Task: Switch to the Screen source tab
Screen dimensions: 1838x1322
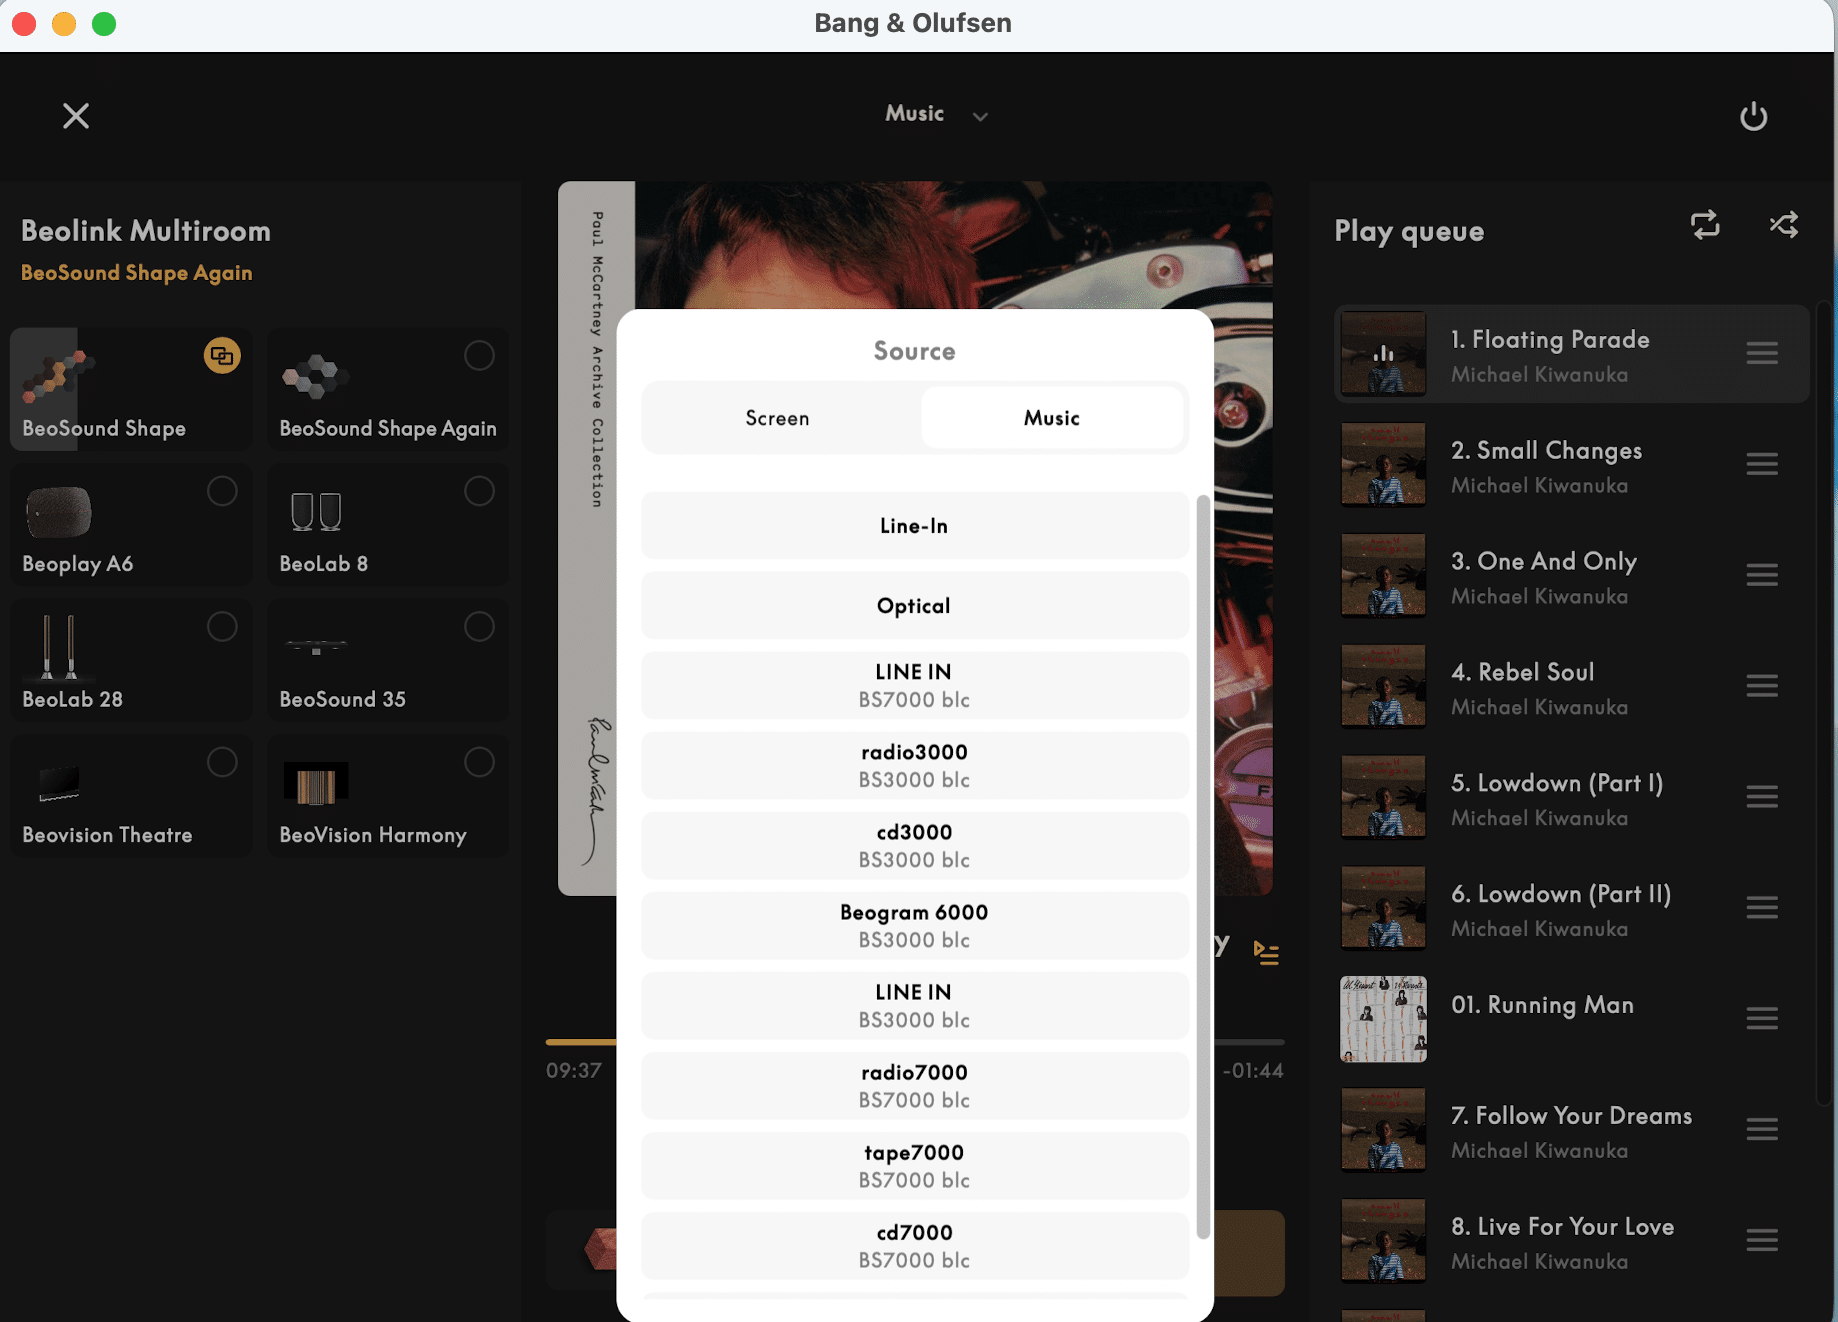Action: [x=778, y=418]
